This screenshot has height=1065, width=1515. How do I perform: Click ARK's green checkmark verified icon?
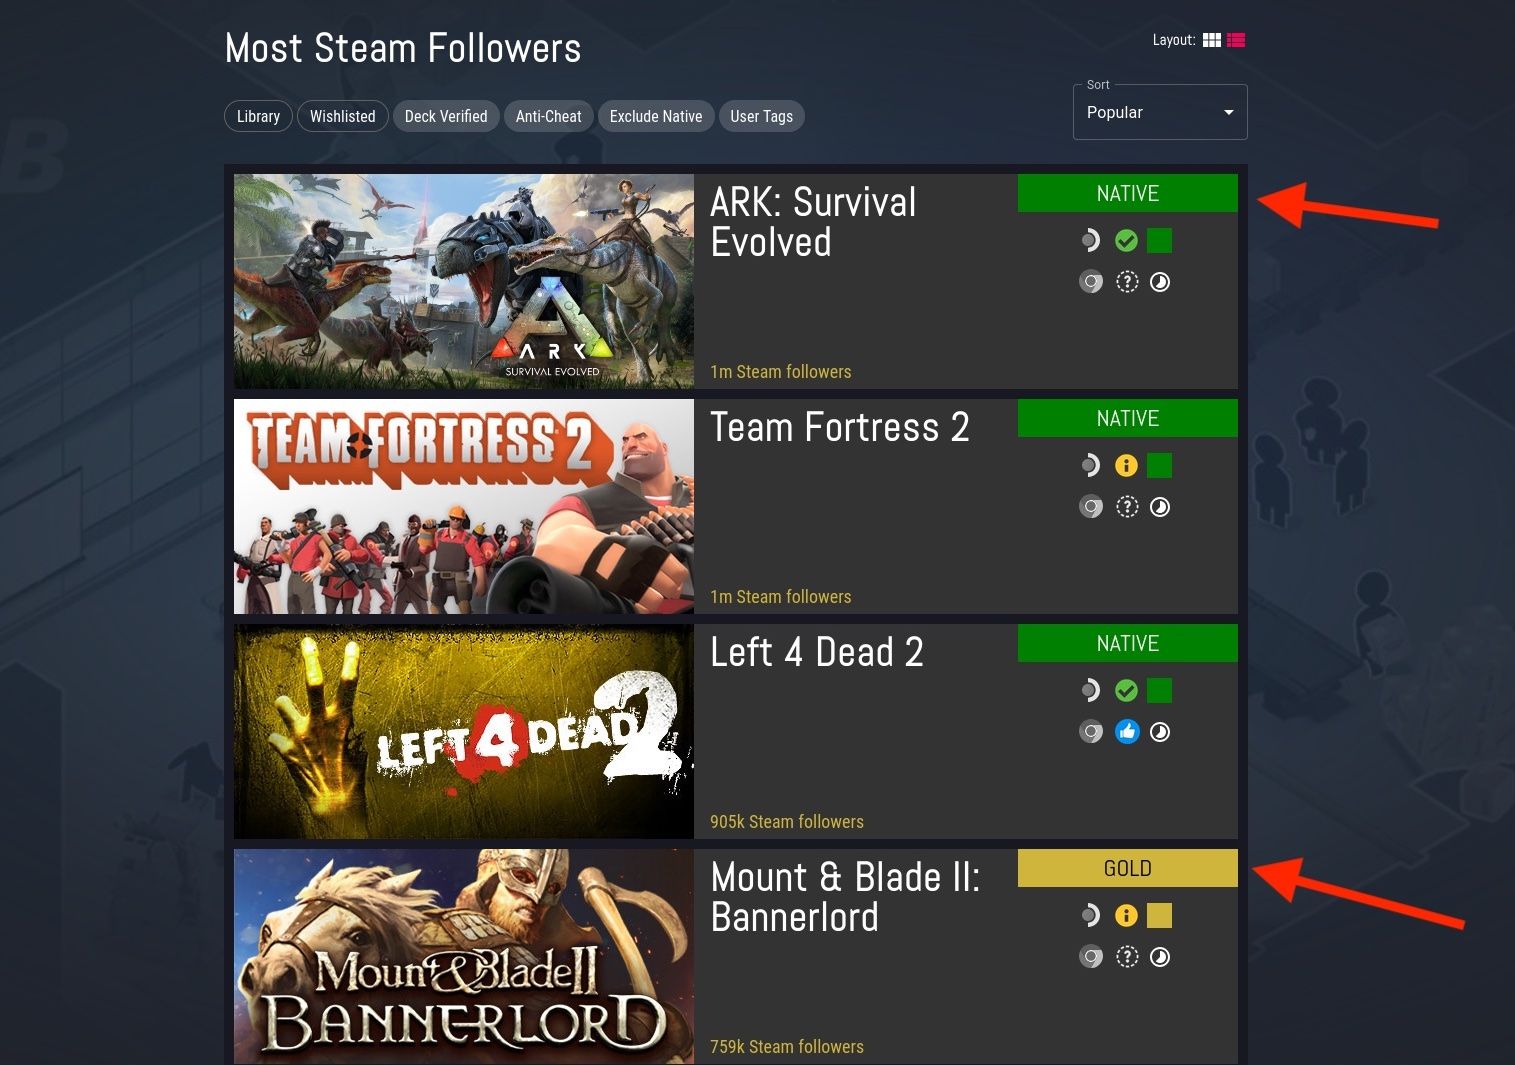pos(1126,240)
